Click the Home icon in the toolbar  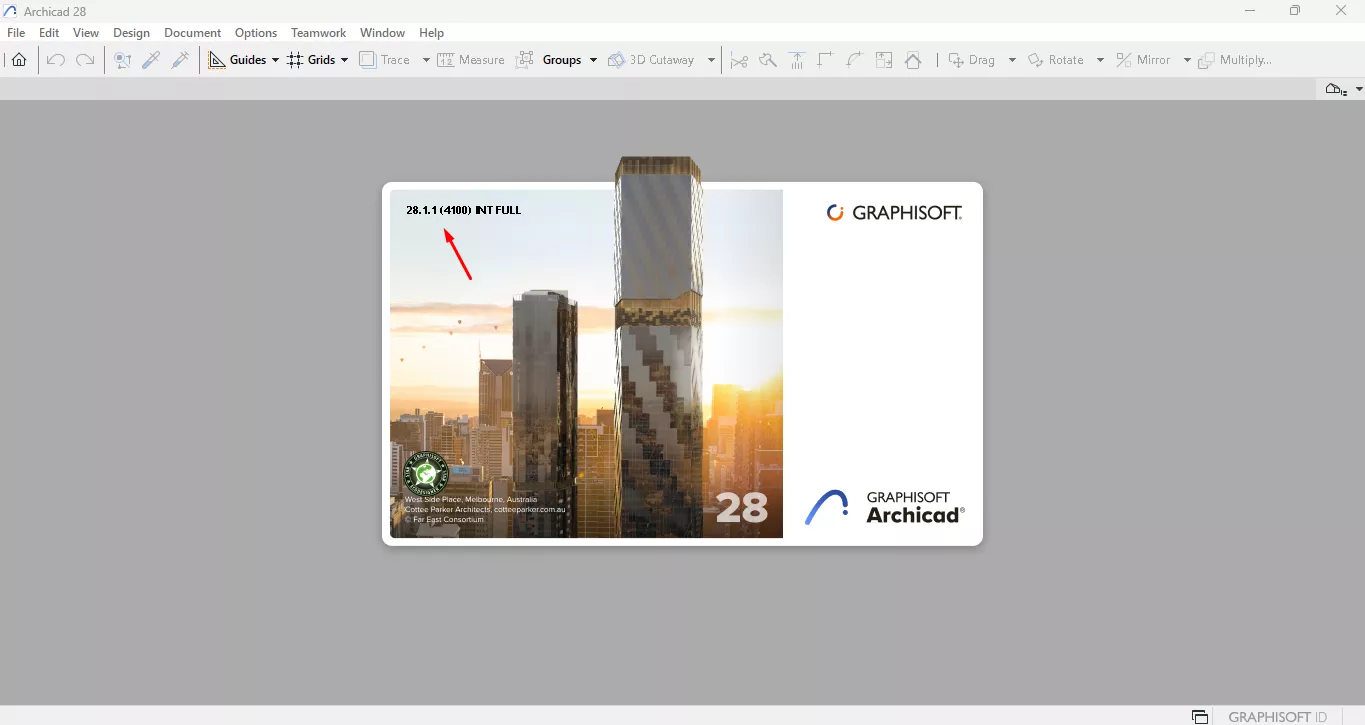point(19,60)
